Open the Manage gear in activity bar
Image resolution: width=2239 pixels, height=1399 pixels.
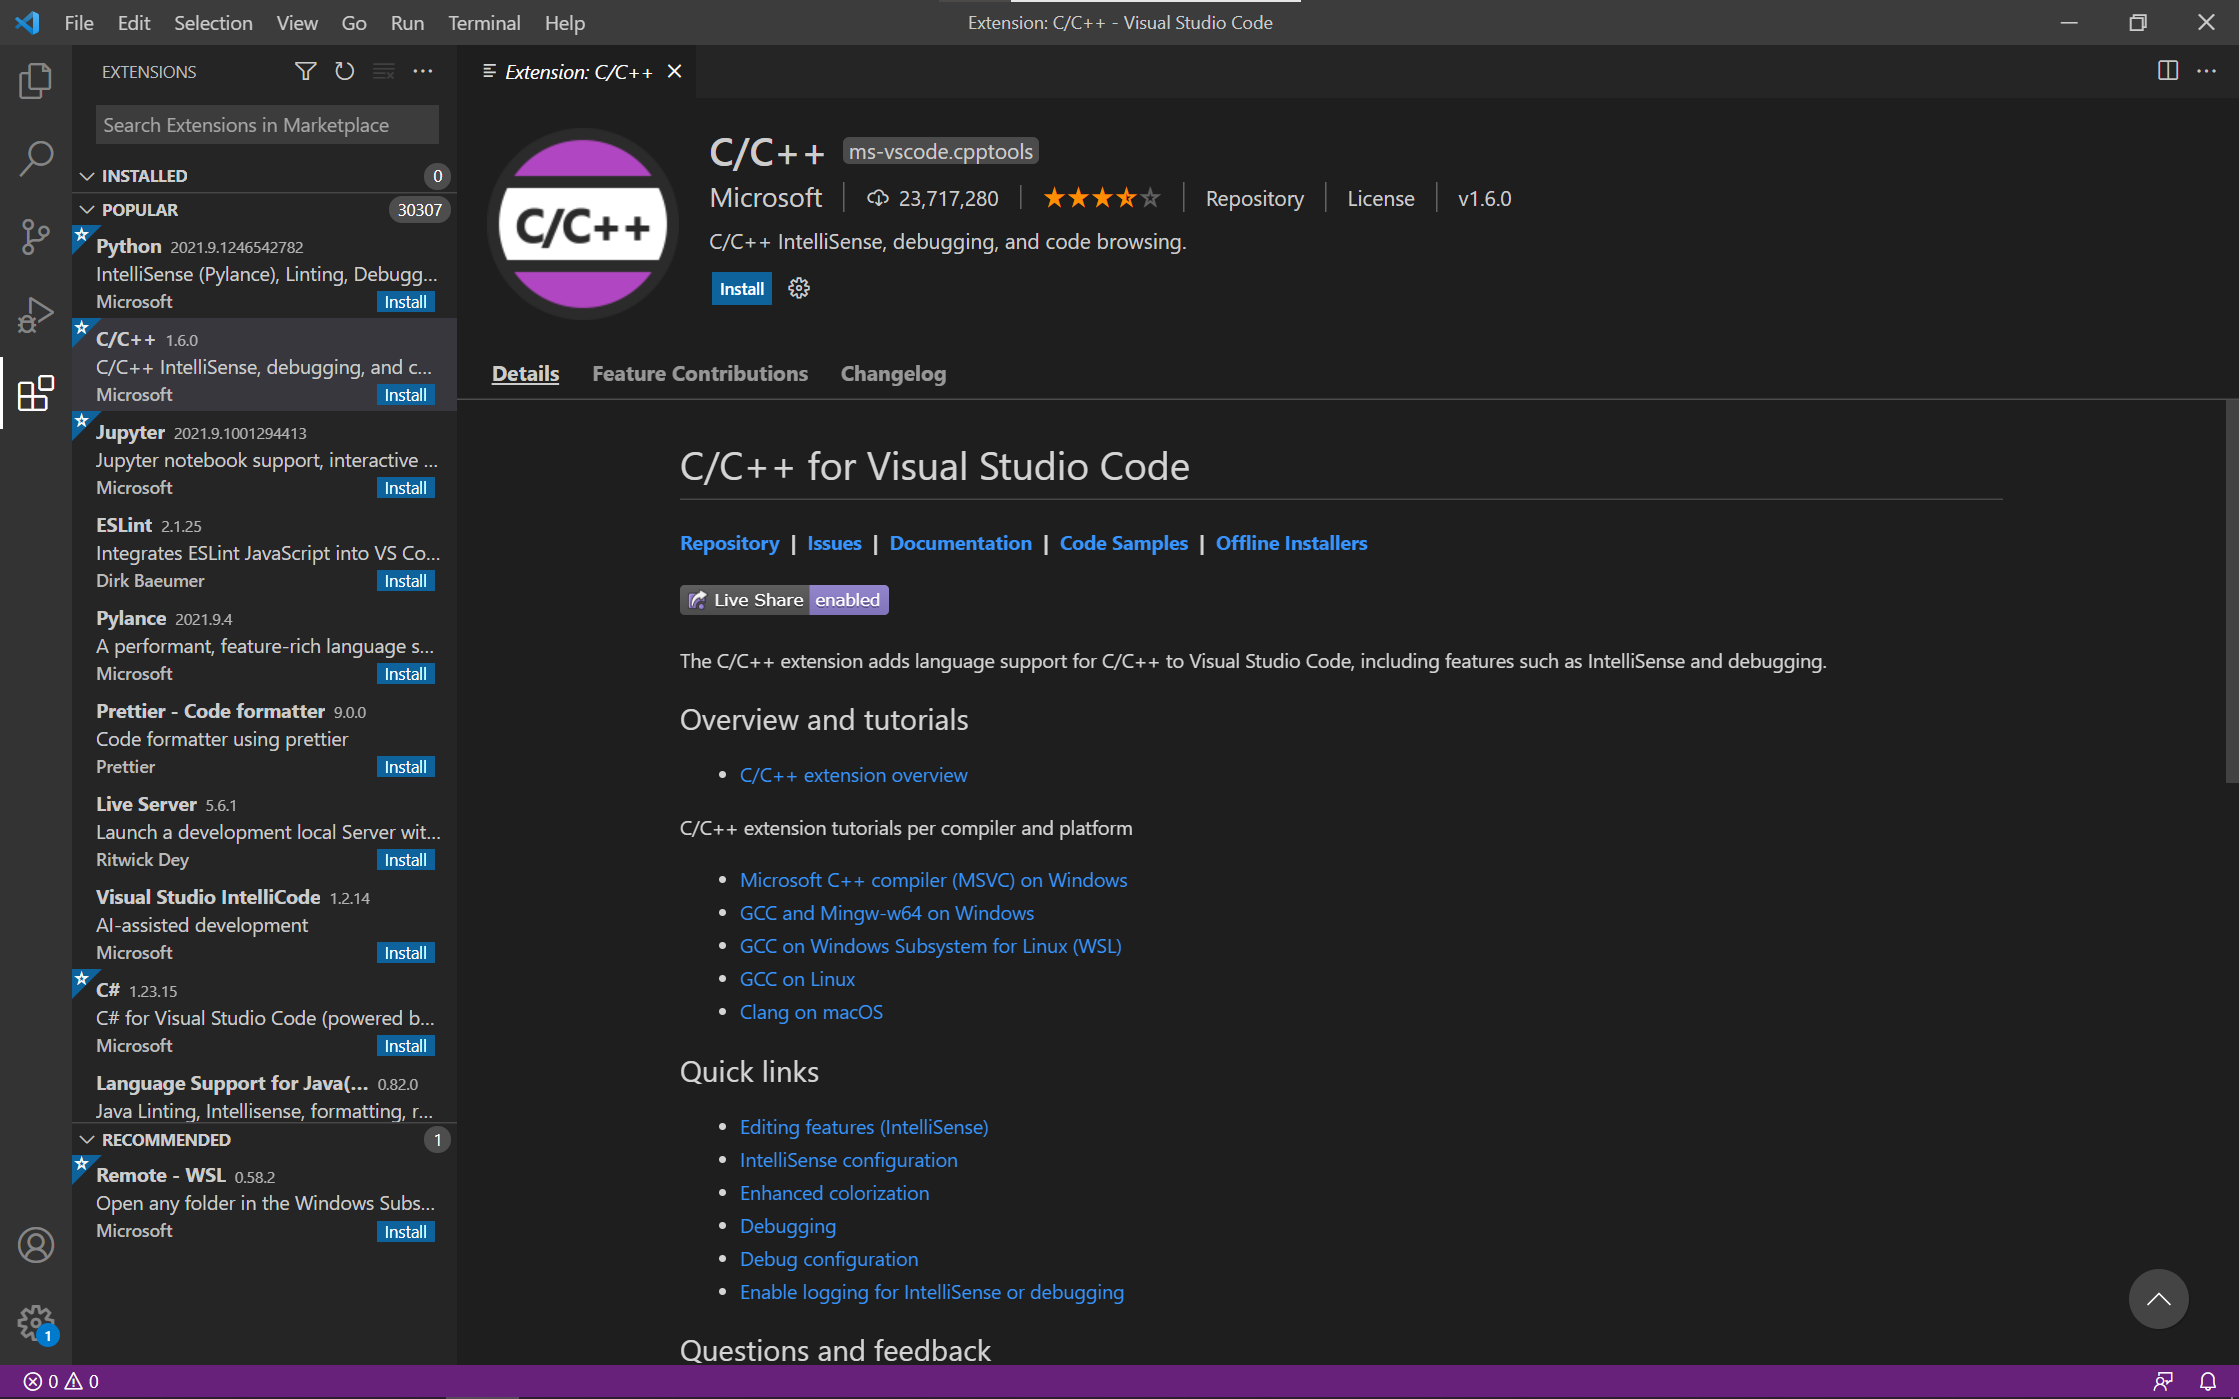[x=36, y=1323]
